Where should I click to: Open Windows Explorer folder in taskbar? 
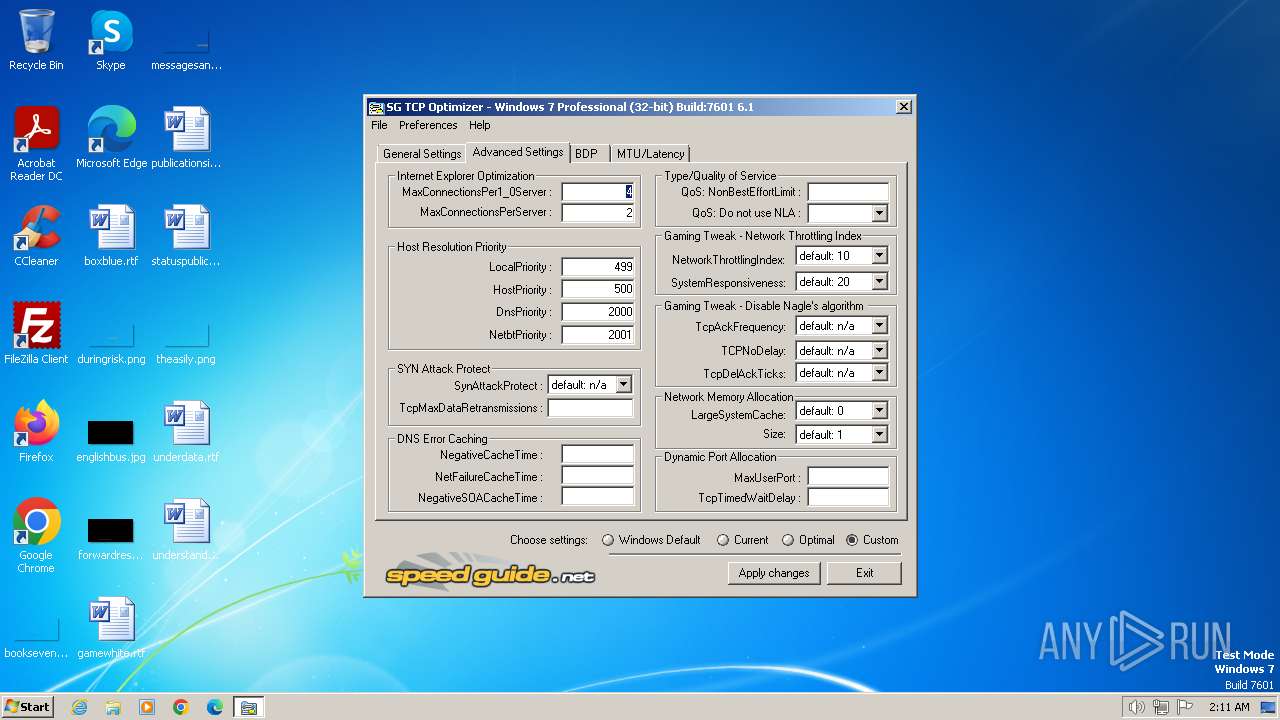click(113, 707)
